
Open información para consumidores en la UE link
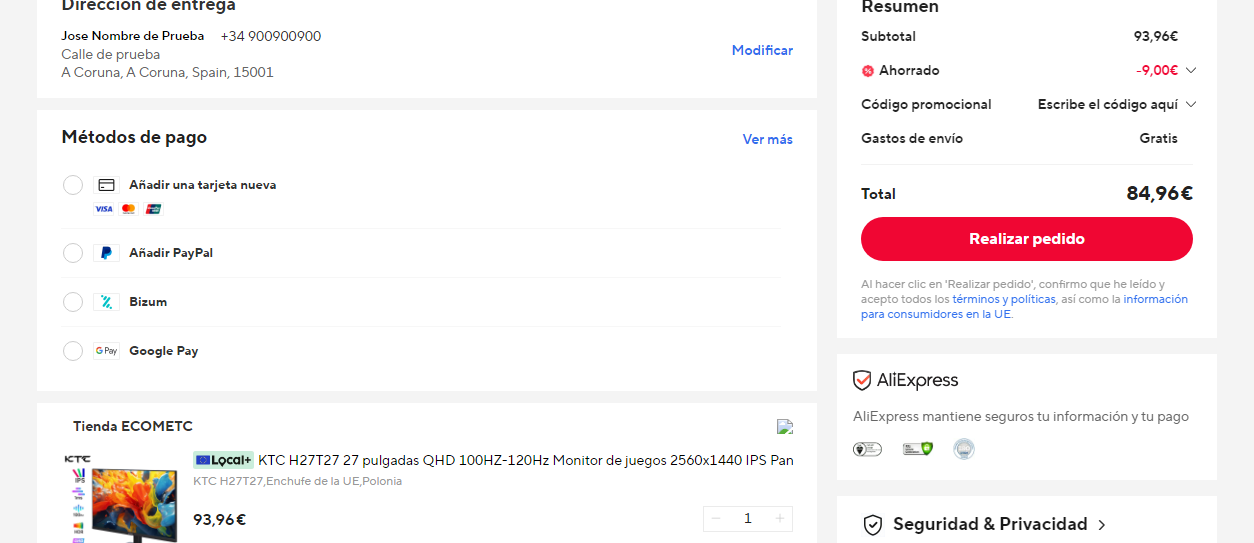[1024, 307]
